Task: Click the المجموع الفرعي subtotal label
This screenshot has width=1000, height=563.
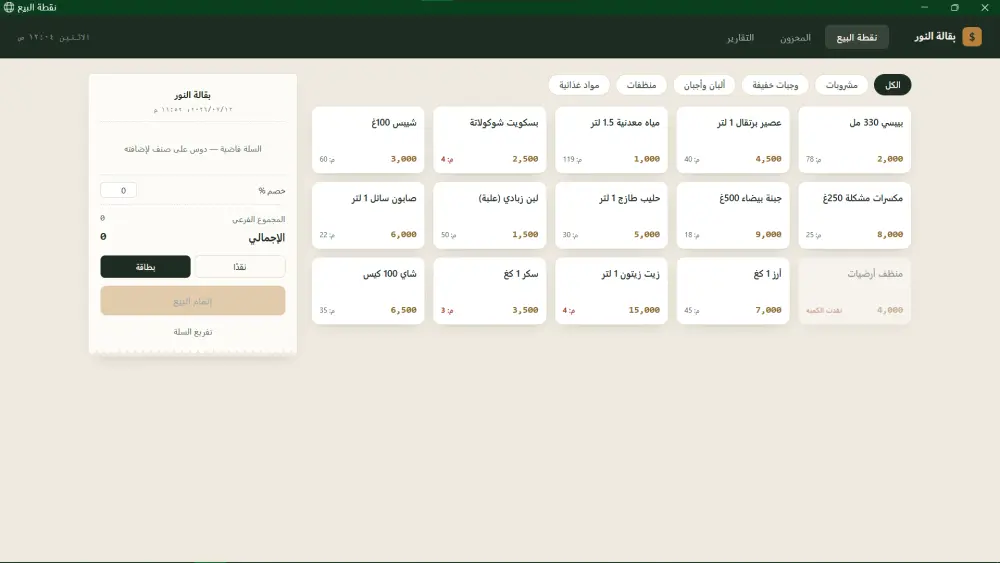Action: pyautogui.click(x=258, y=219)
